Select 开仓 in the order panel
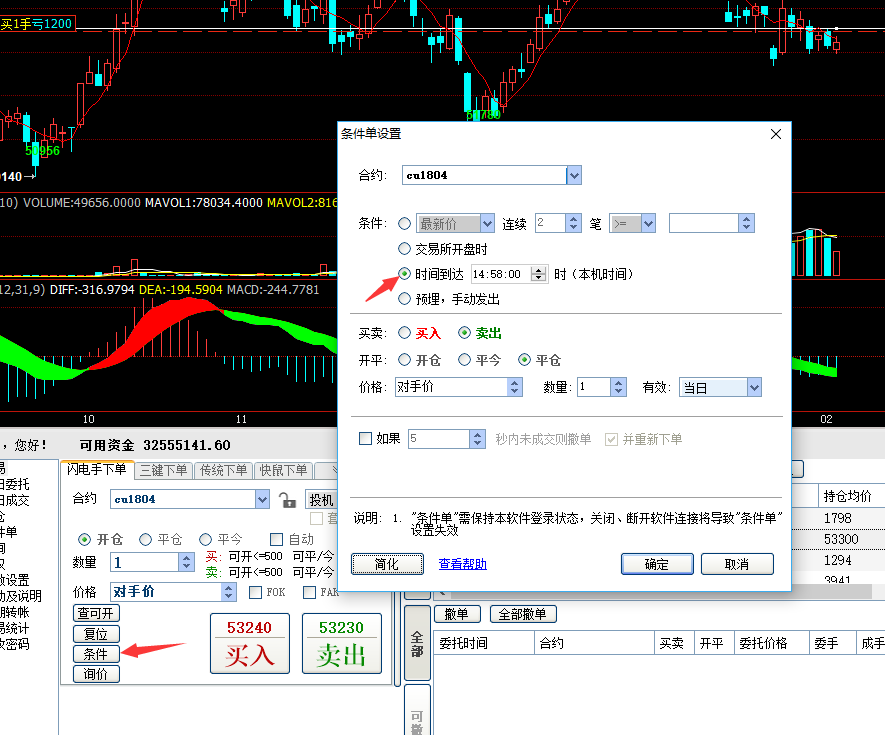This screenshot has width=885, height=735. tap(85, 540)
